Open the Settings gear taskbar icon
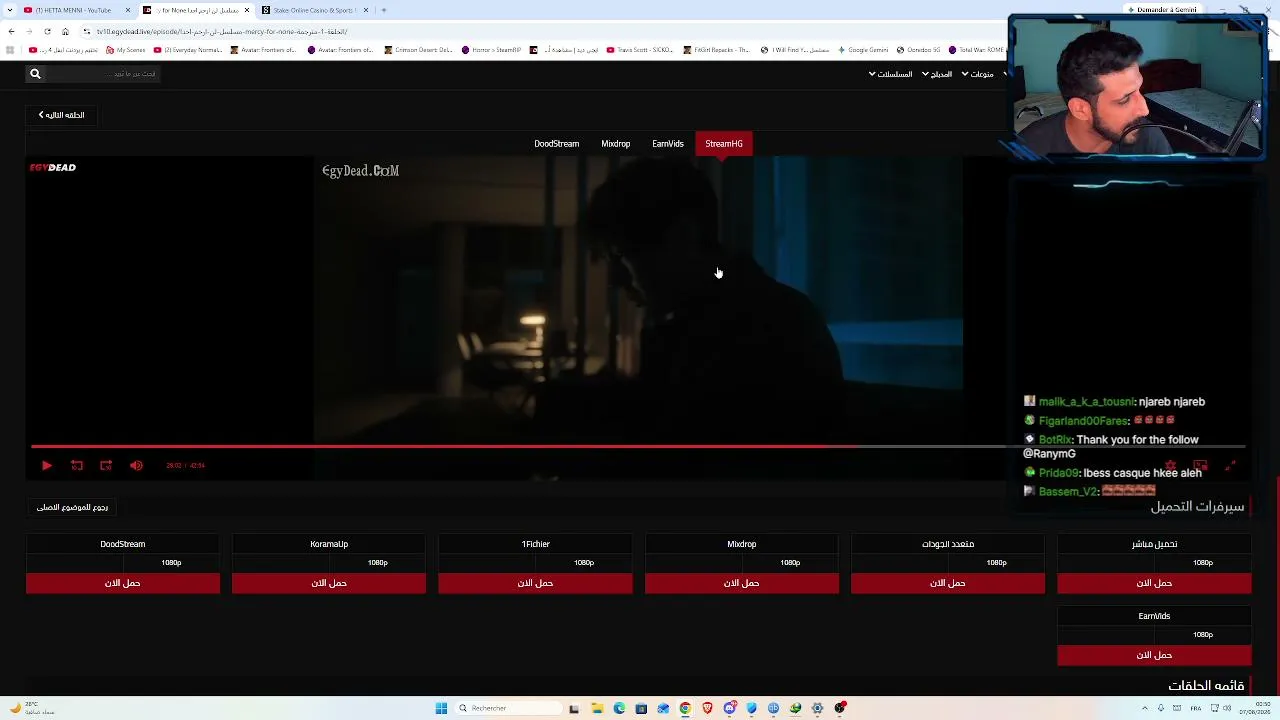Image resolution: width=1280 pixels, height=720 pixels. pyautogui.click(x=818, y=708)
